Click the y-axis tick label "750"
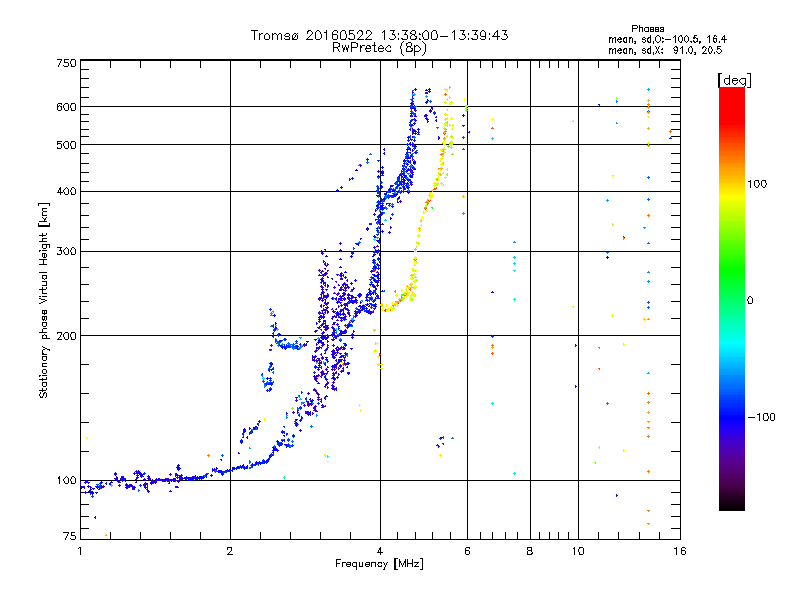This screenshot has width=800, height=600. 66,63
